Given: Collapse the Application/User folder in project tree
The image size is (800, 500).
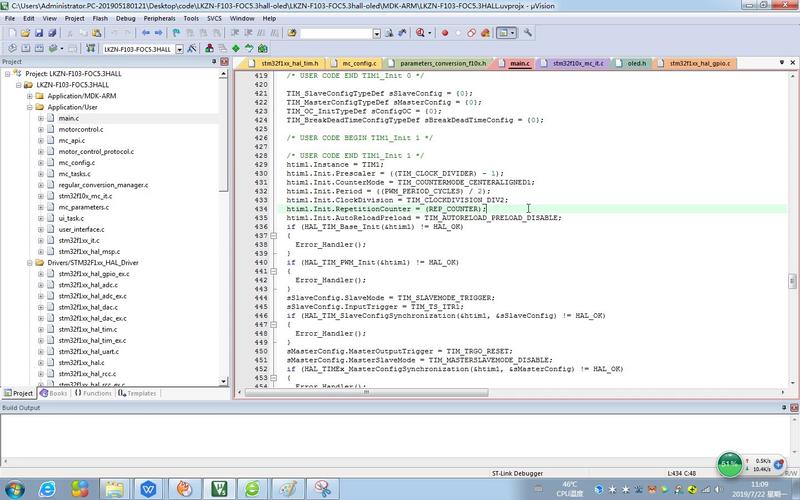Looking at the screenshot, I should 30,107.
